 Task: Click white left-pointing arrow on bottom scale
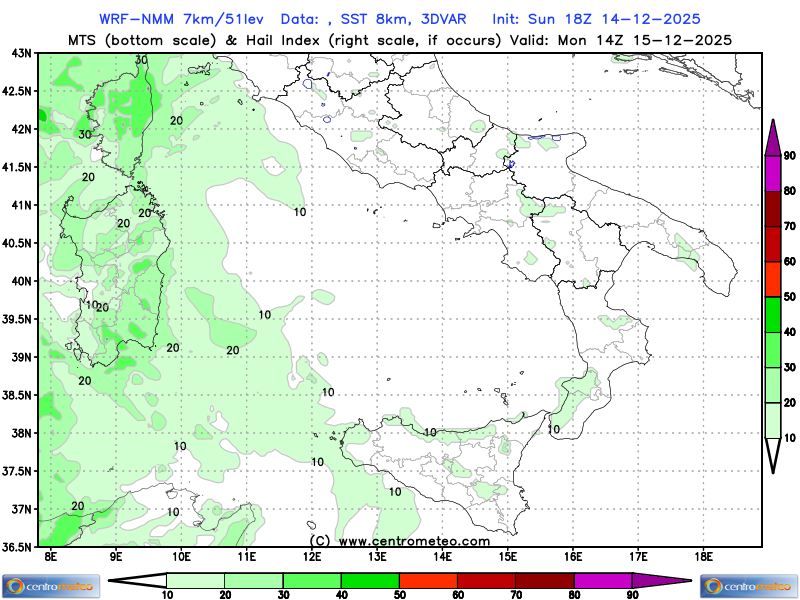pyautogui.click(x=136, y=580)
